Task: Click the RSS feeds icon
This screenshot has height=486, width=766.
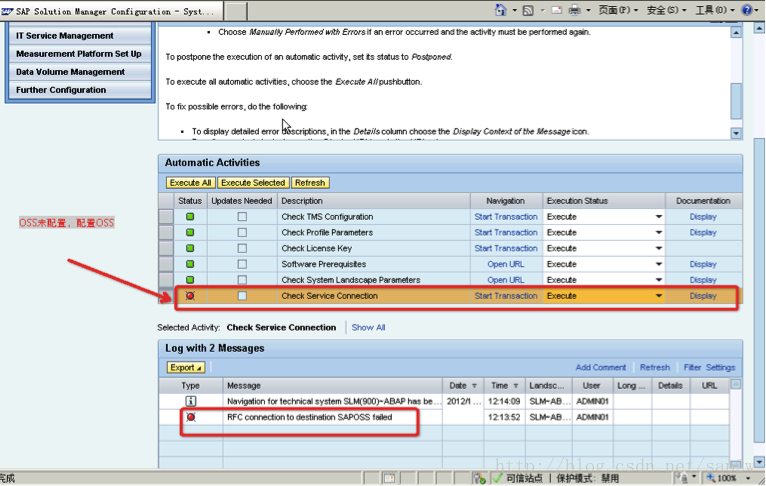Action: 528,10
